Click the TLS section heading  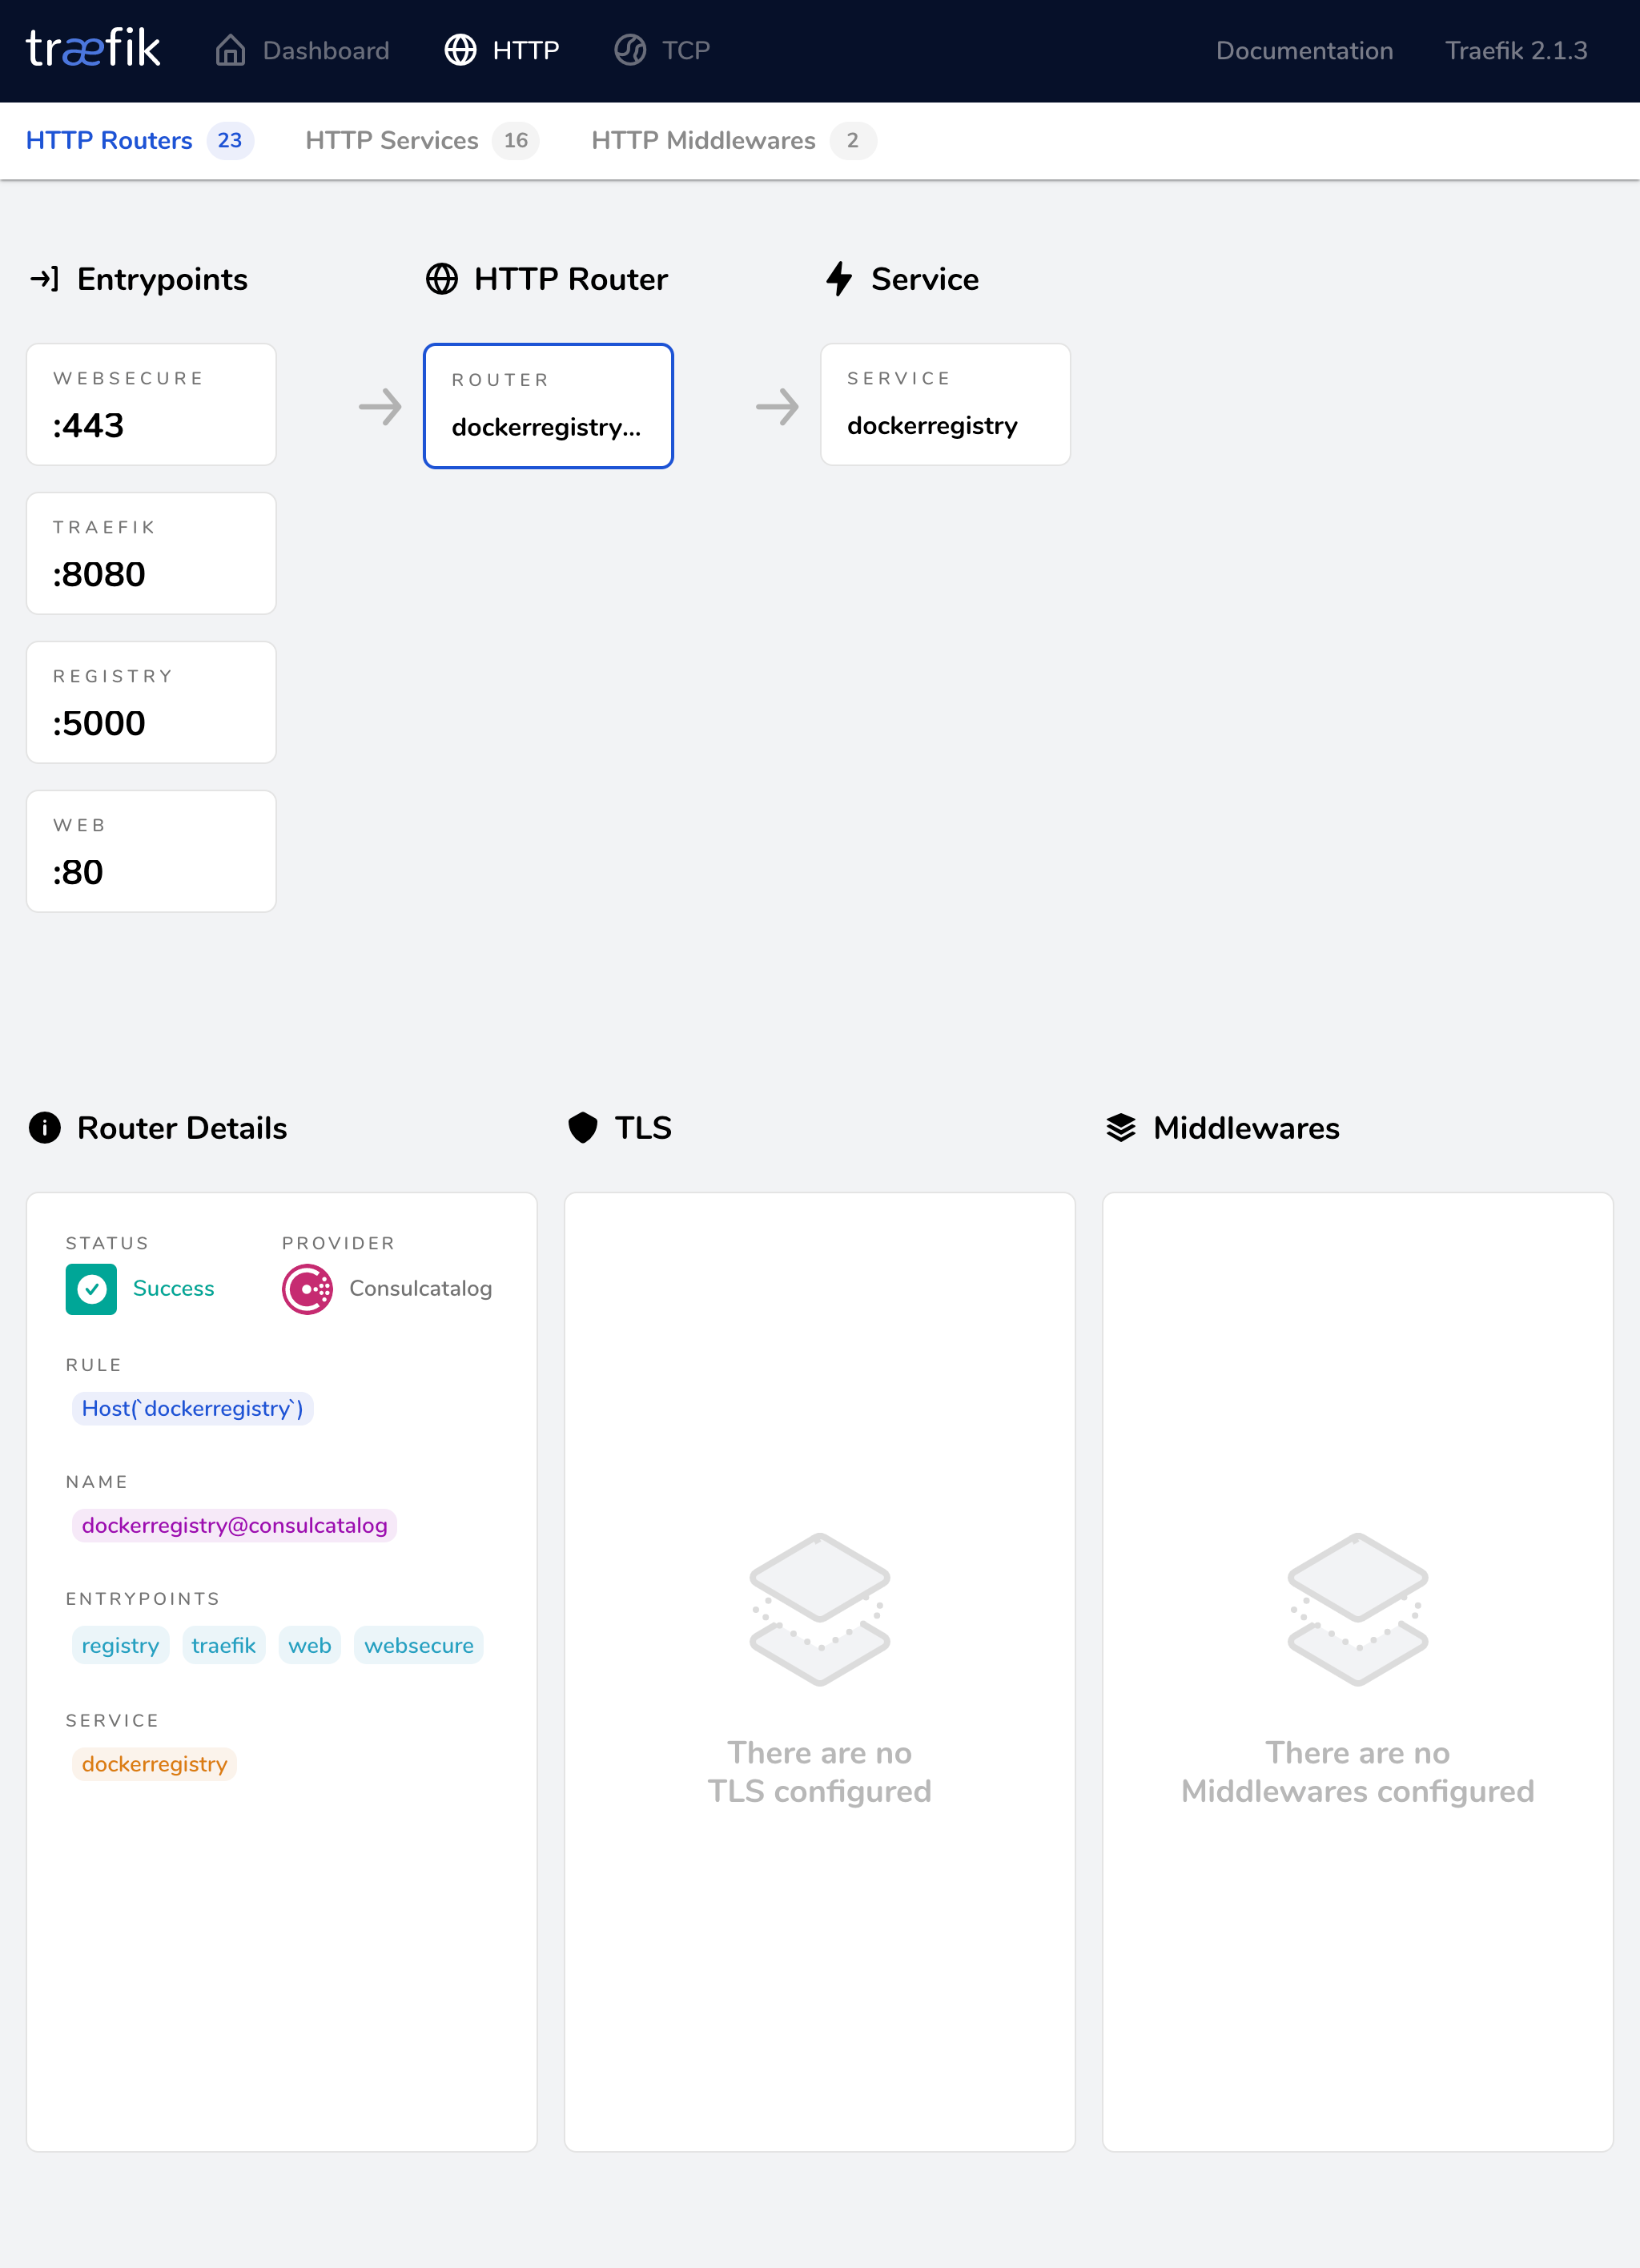(x=643, y=1127)
